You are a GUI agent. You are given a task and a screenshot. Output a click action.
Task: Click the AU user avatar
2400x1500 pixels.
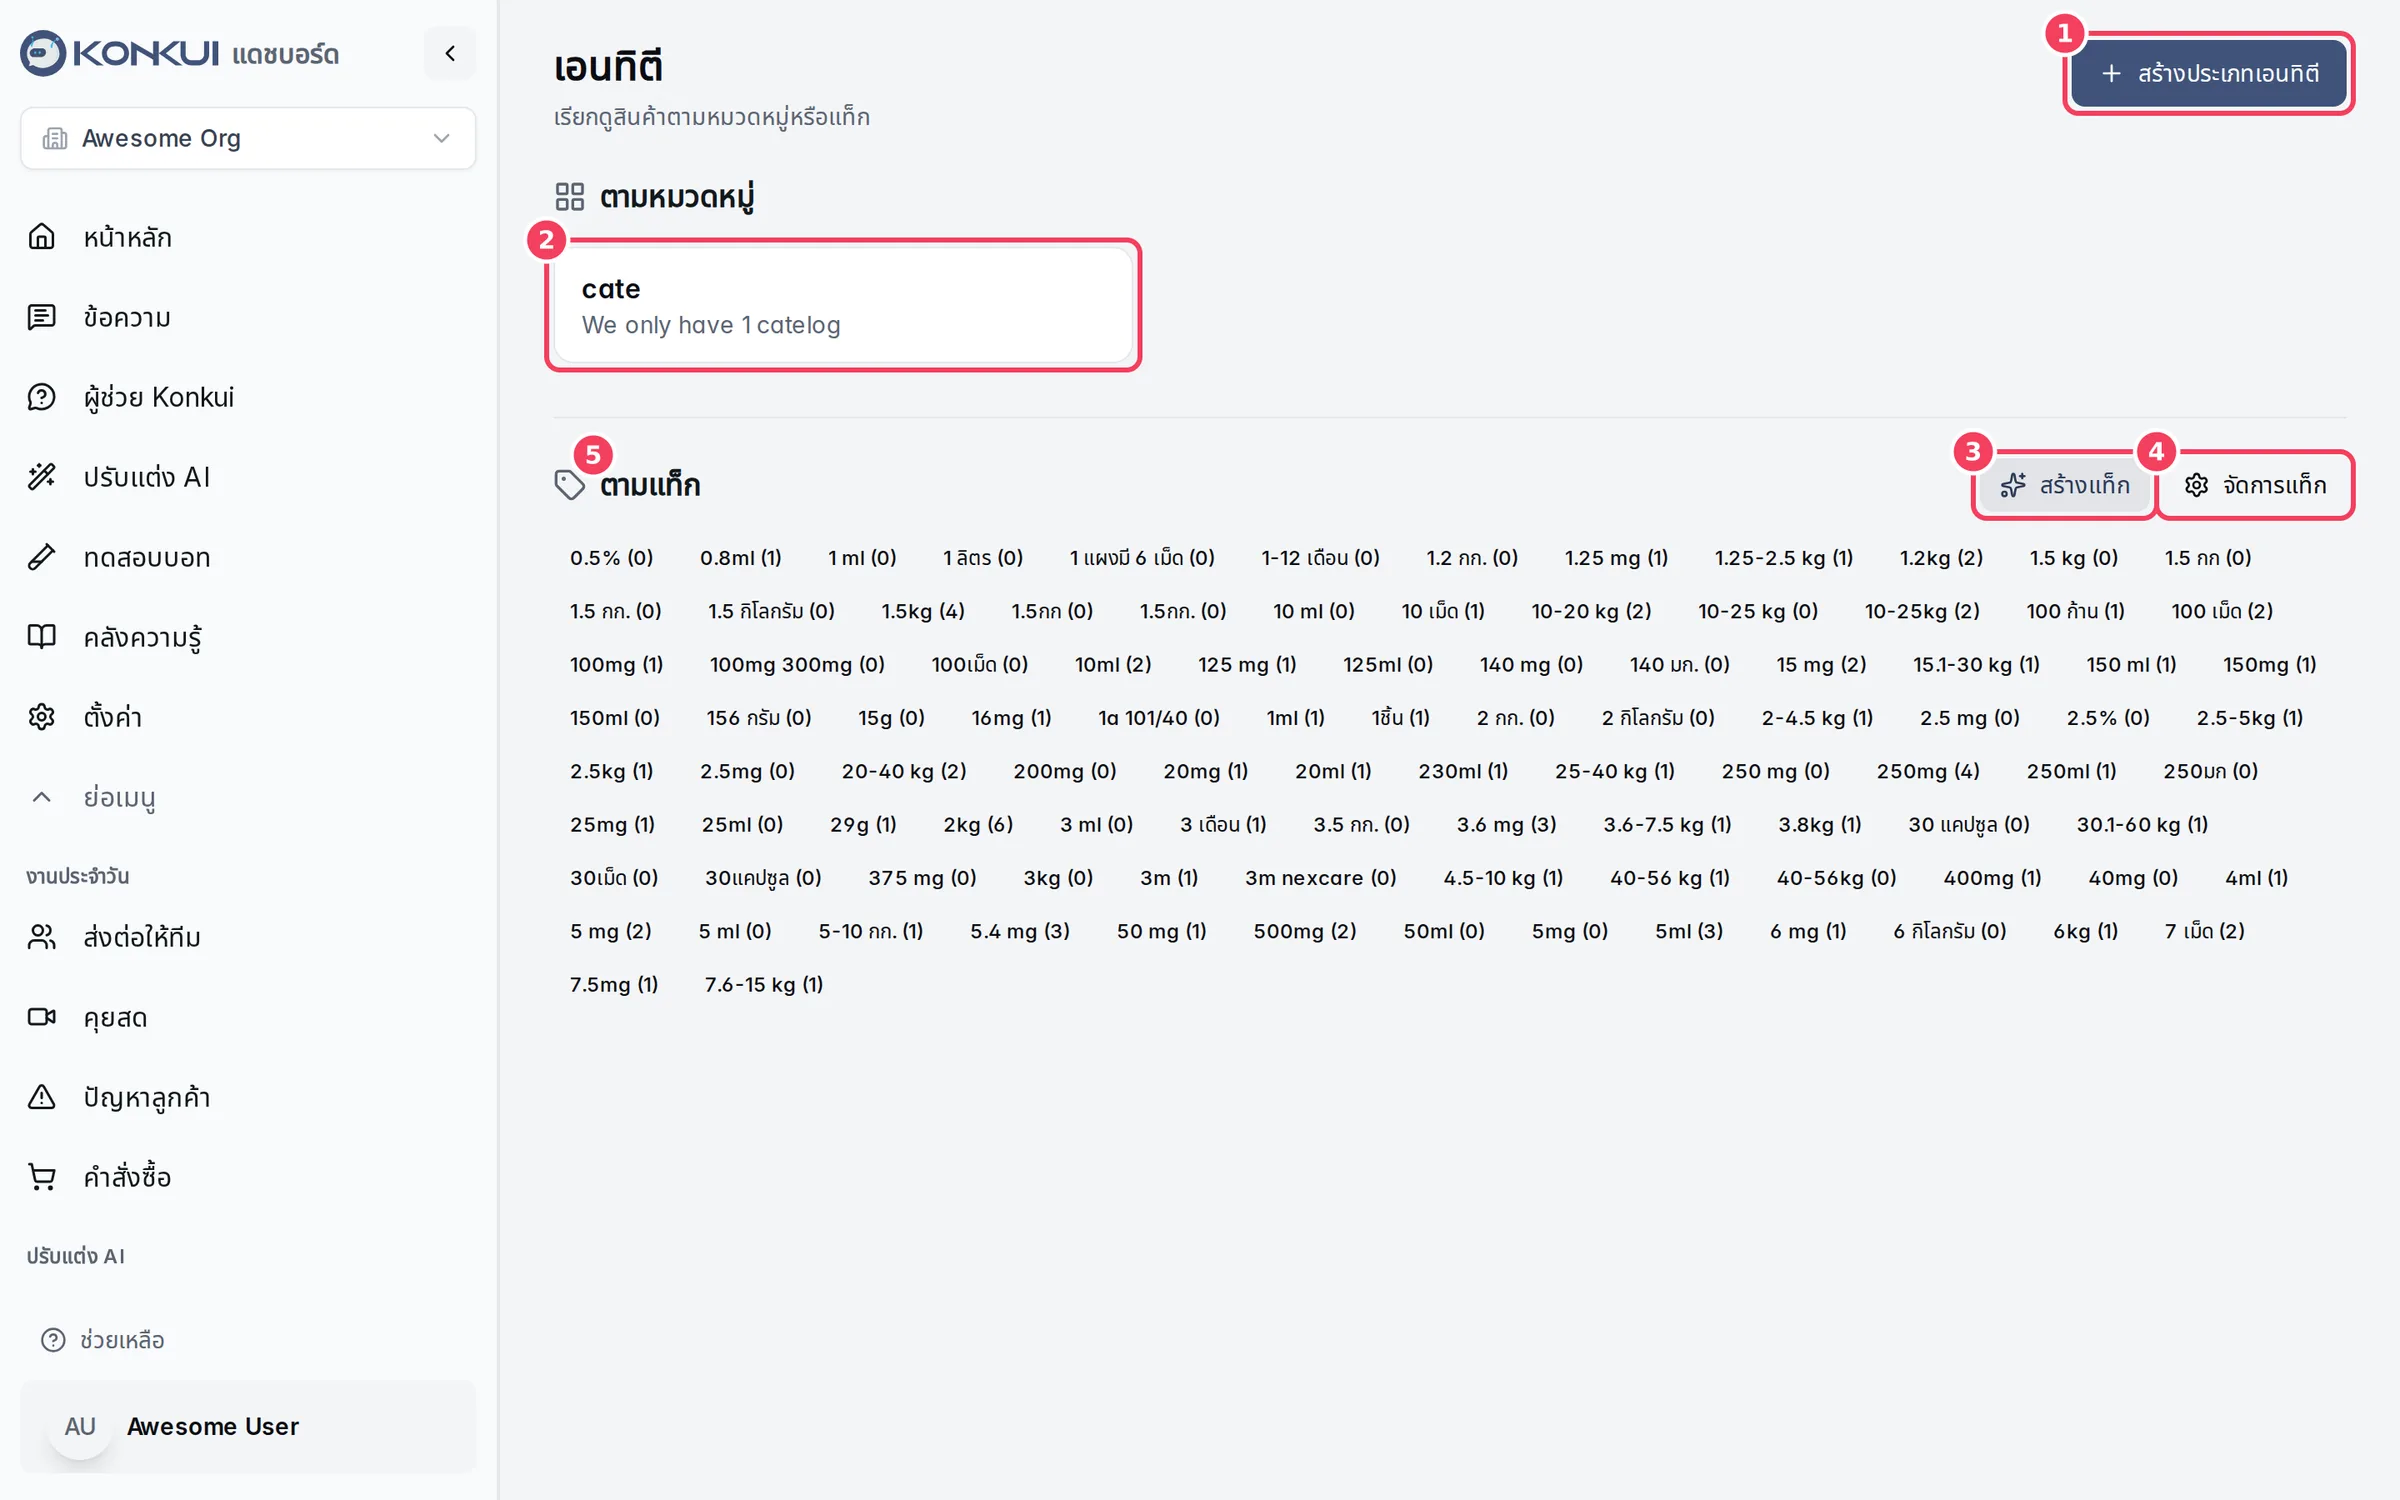coord(80,1427)
